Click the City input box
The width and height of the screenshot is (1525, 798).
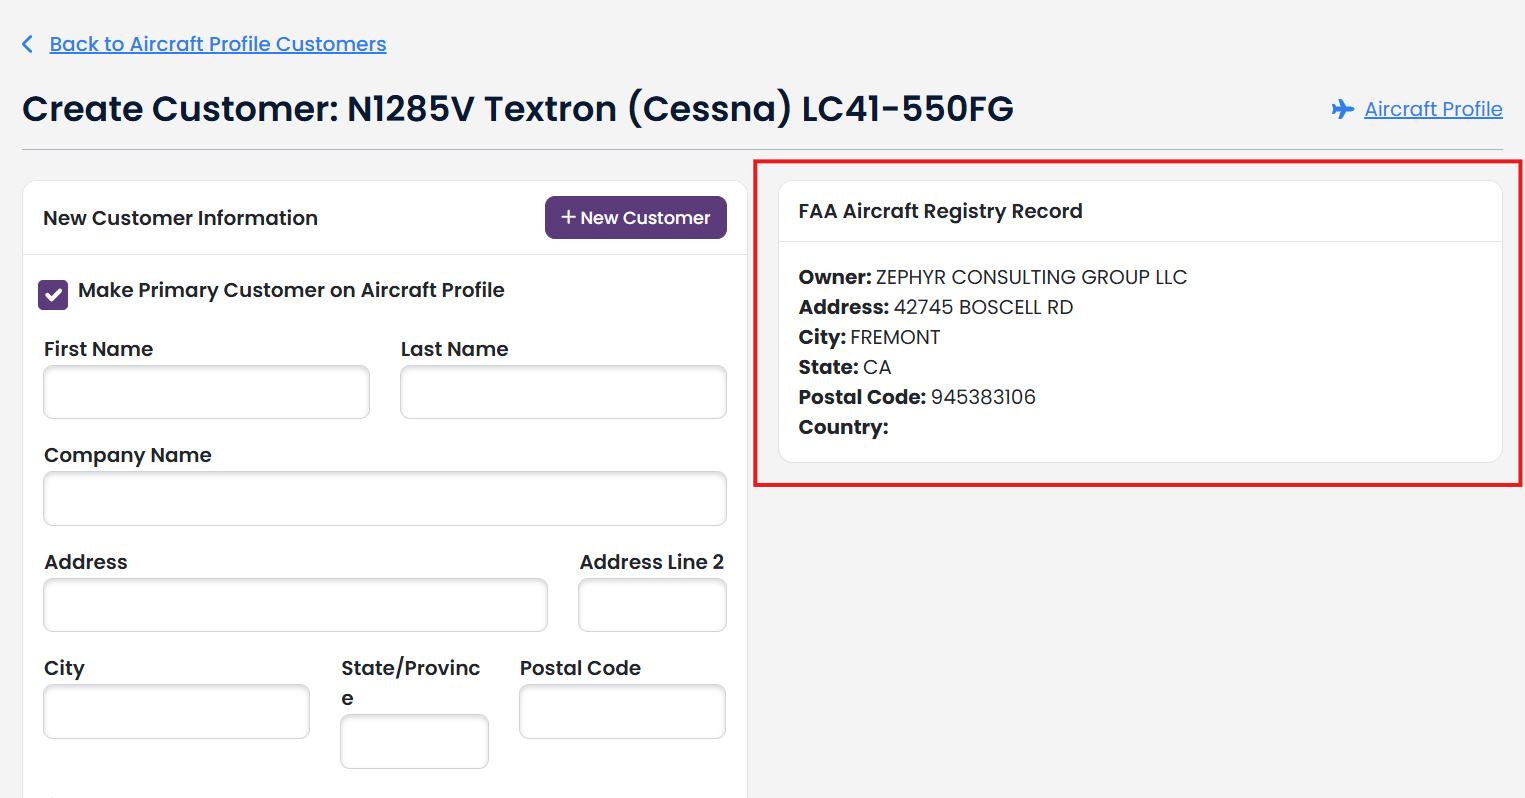point(176,711)
